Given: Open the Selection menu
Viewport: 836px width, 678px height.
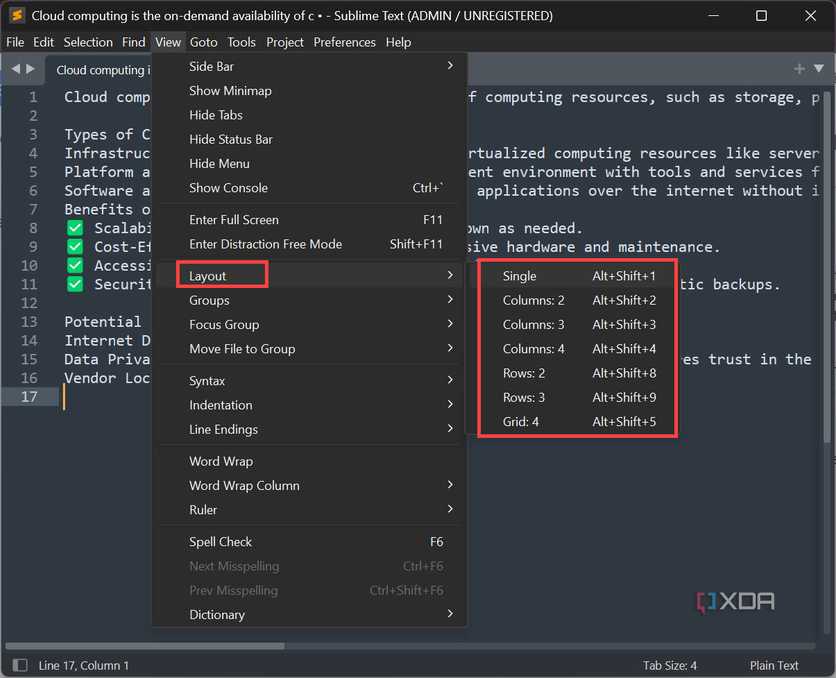Looking at the screenshot, I should (88, 42).
